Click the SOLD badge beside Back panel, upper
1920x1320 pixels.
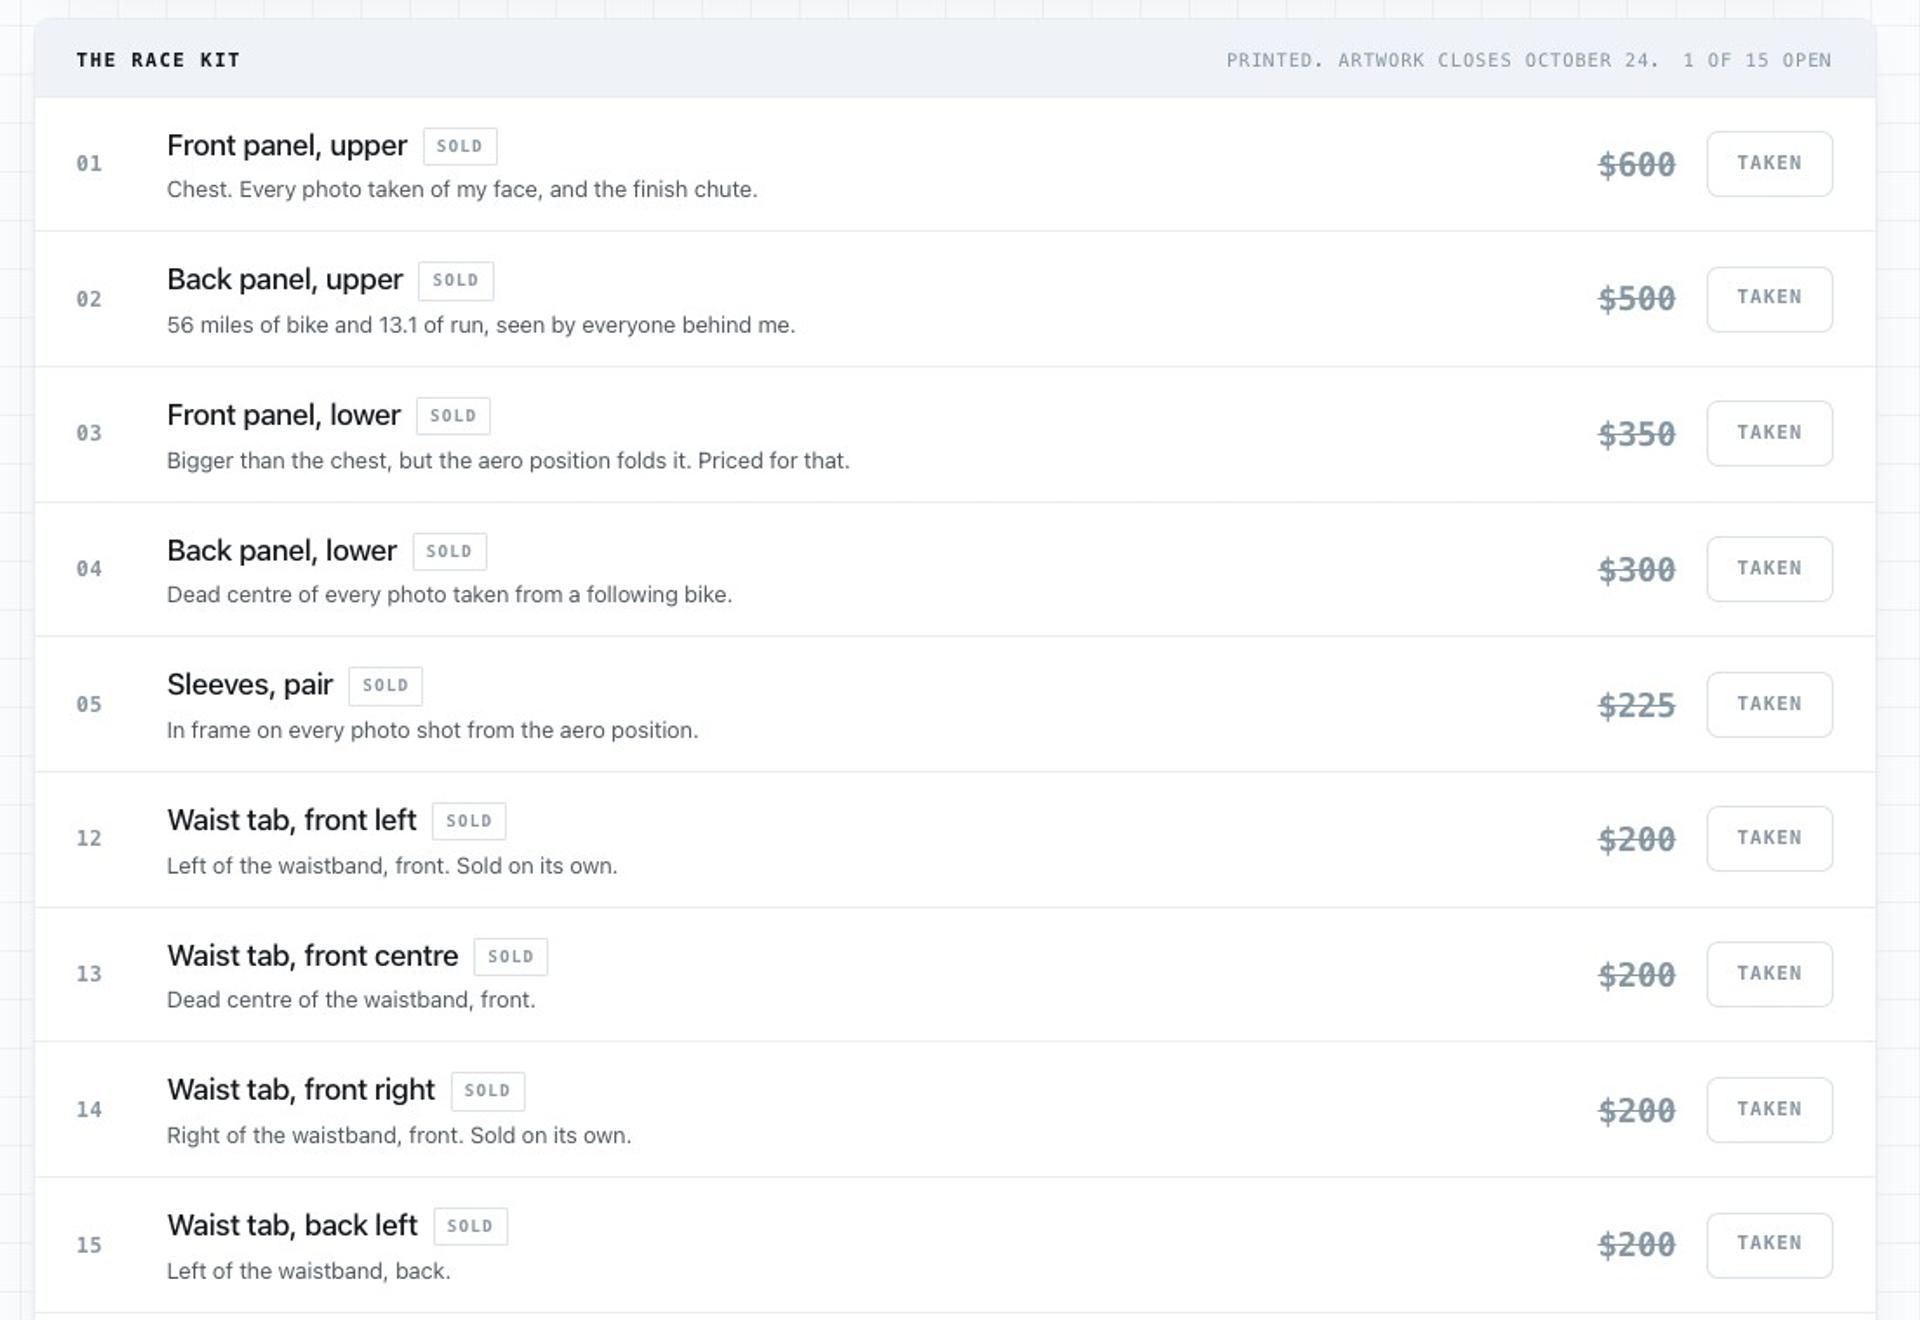(x=456, y=281)
